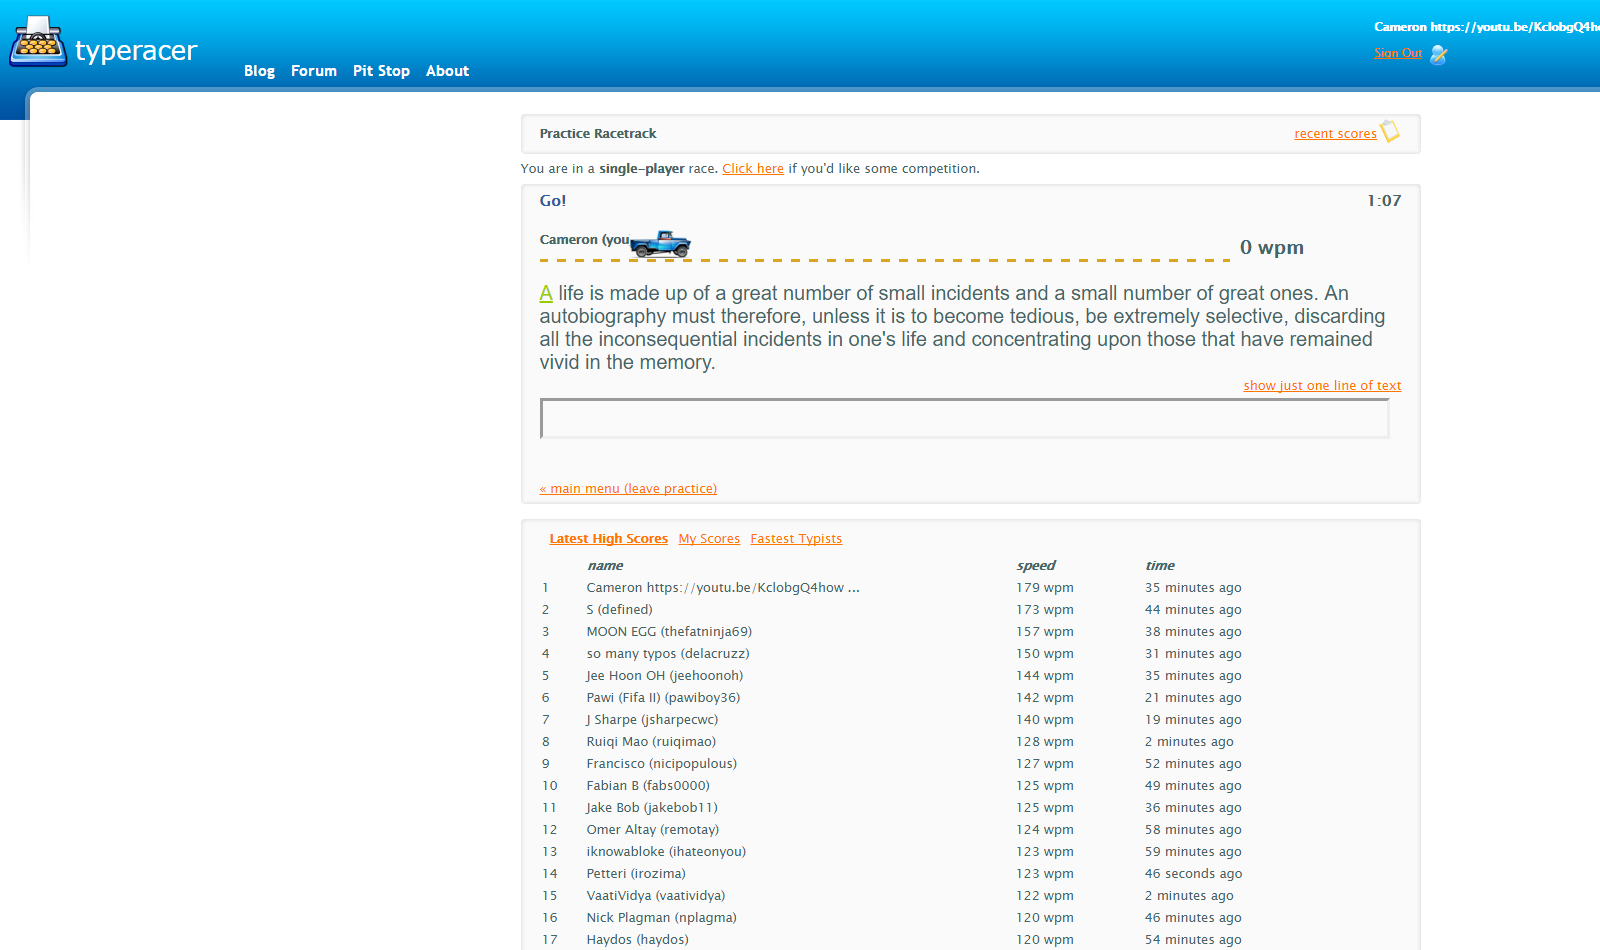Click top score name Cameron youtu.be entry
The image size is (1600, 950).
coord(723,588)
